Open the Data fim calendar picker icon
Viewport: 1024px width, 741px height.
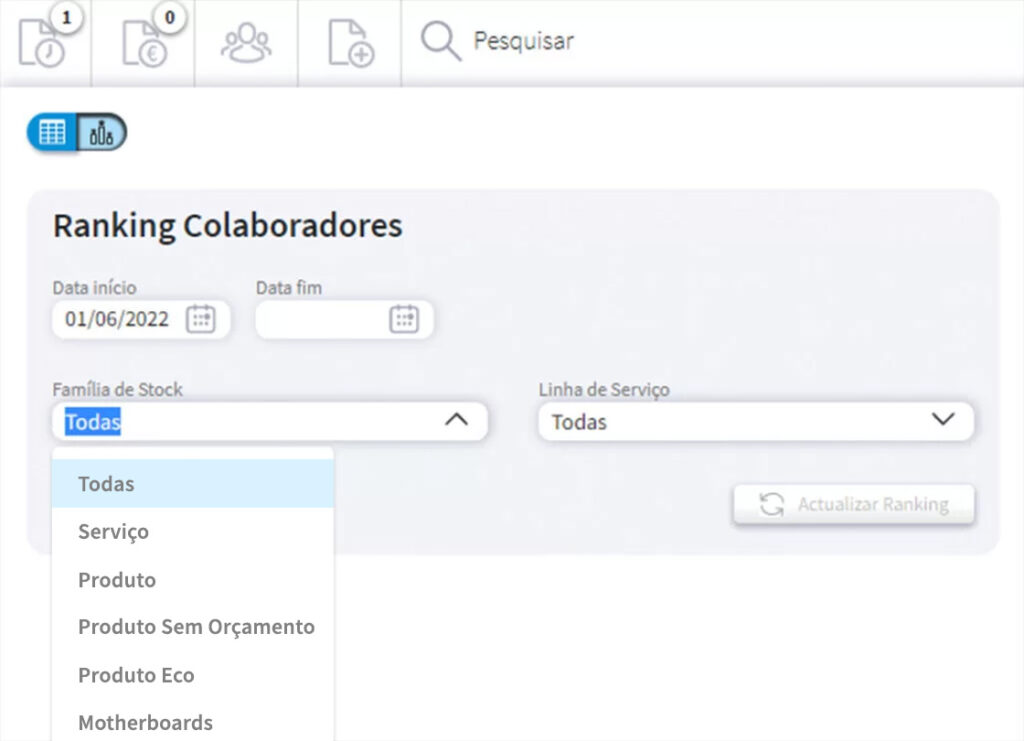click(406, 319)
